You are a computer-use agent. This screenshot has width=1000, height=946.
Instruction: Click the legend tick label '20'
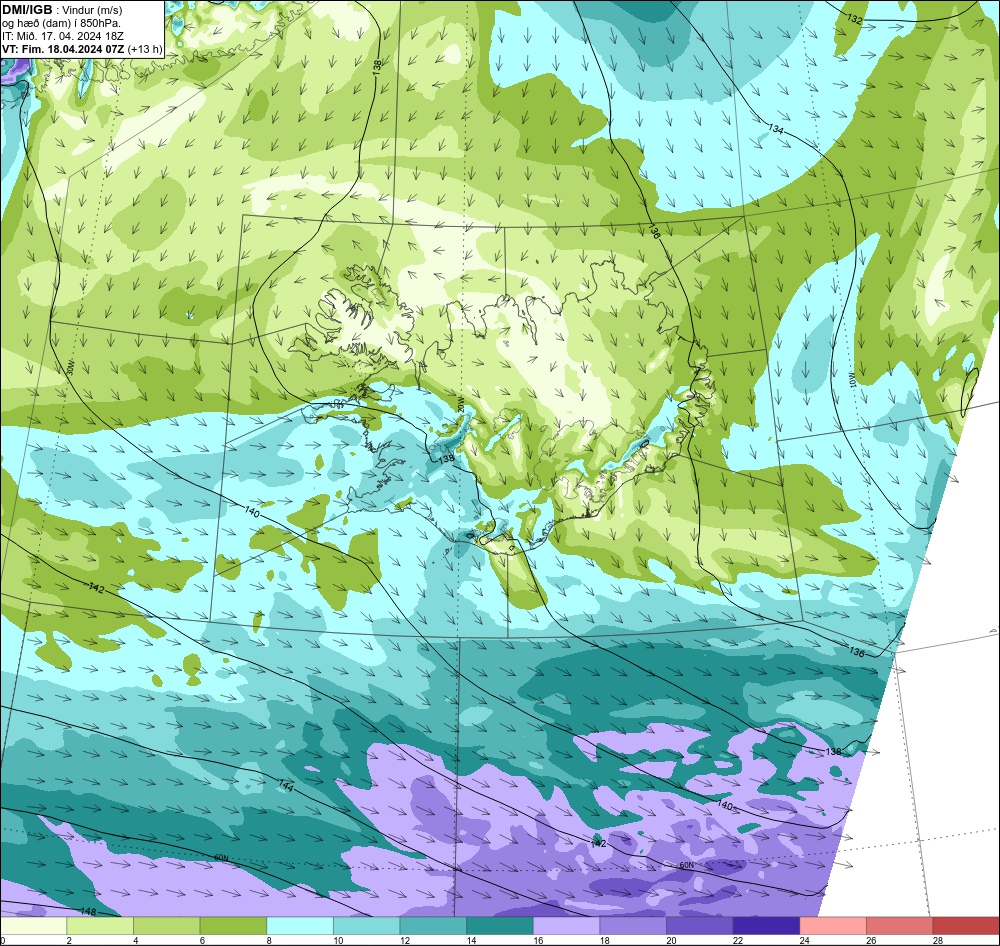(x=672, y=940)
